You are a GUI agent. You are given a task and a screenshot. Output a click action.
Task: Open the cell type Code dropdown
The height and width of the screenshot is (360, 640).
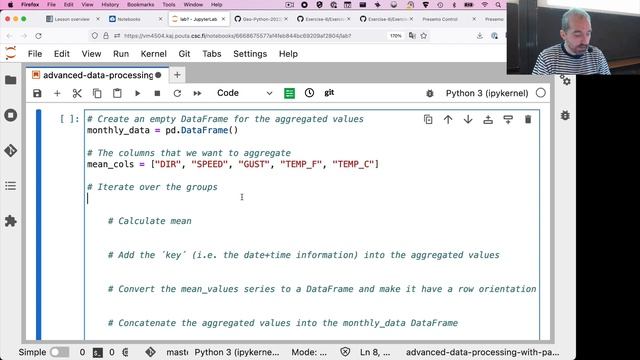(x=244, y=93)
